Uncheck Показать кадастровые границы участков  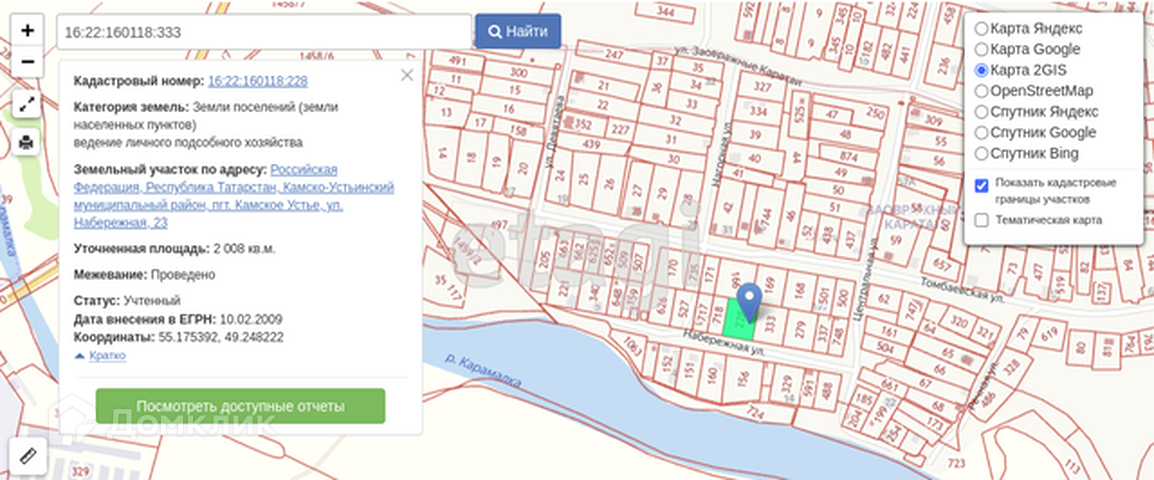(981, 186)
